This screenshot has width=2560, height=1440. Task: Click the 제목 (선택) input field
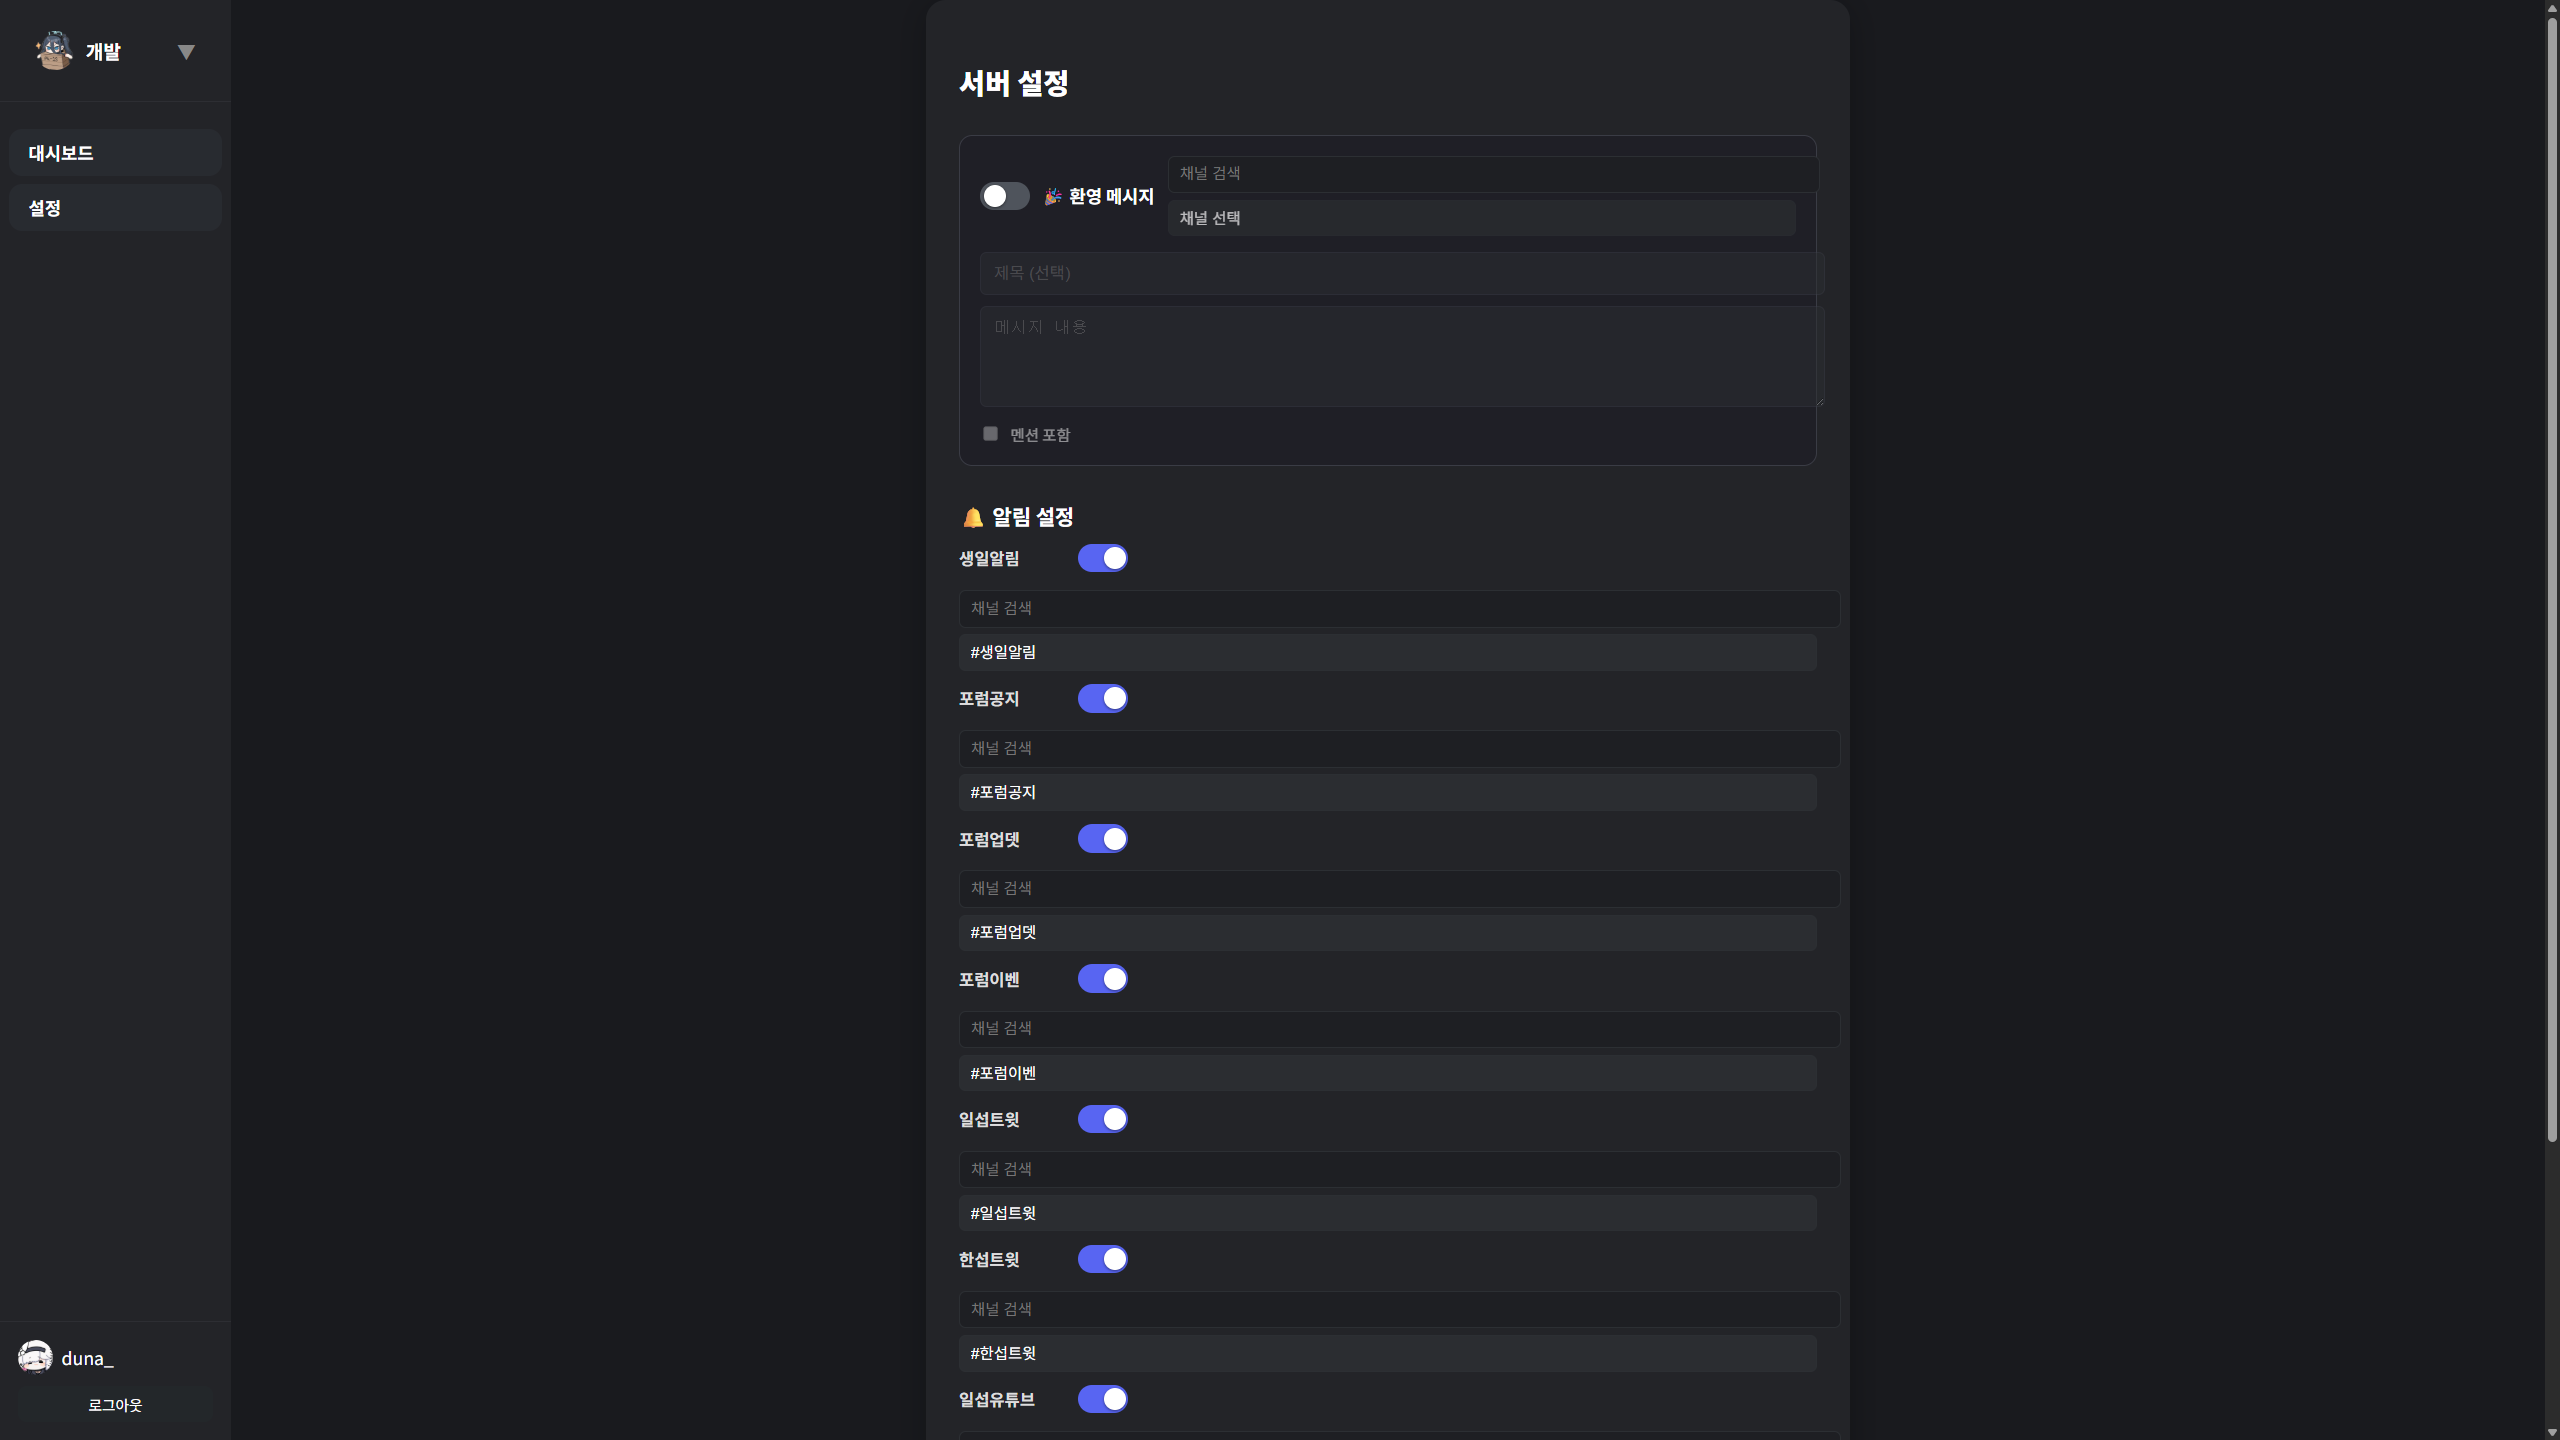[1400, 273]
